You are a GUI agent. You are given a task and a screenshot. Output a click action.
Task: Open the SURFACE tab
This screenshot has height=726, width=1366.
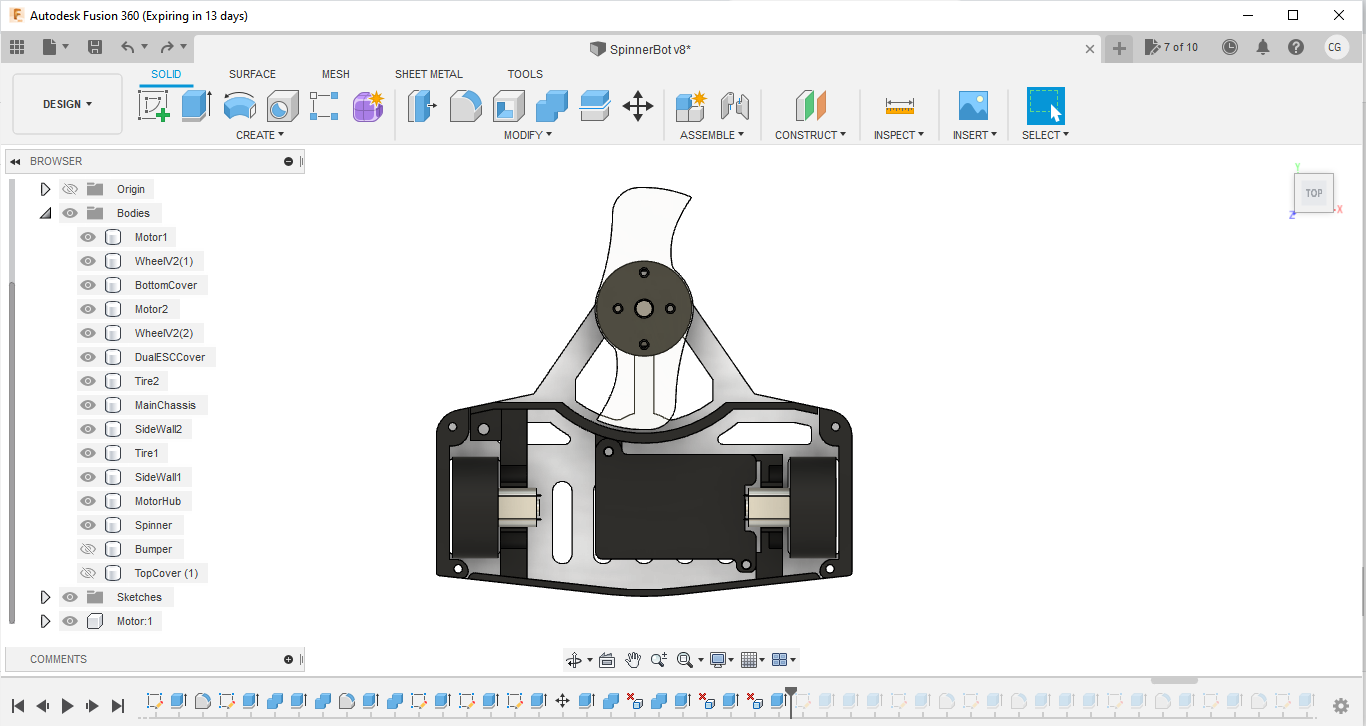tap(252, 74)
